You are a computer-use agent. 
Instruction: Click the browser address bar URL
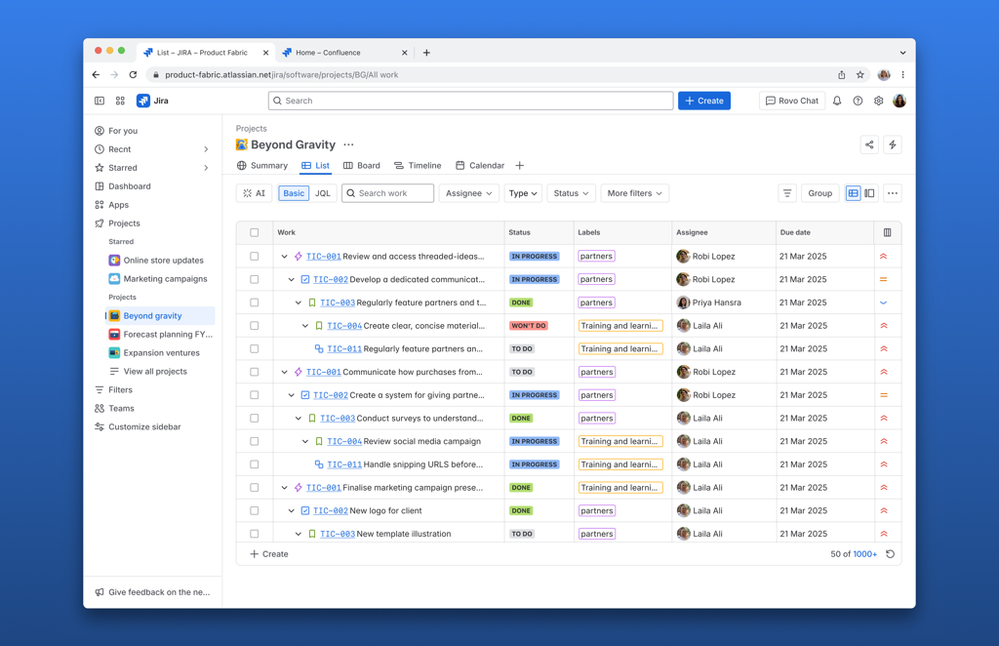point(282,75)
